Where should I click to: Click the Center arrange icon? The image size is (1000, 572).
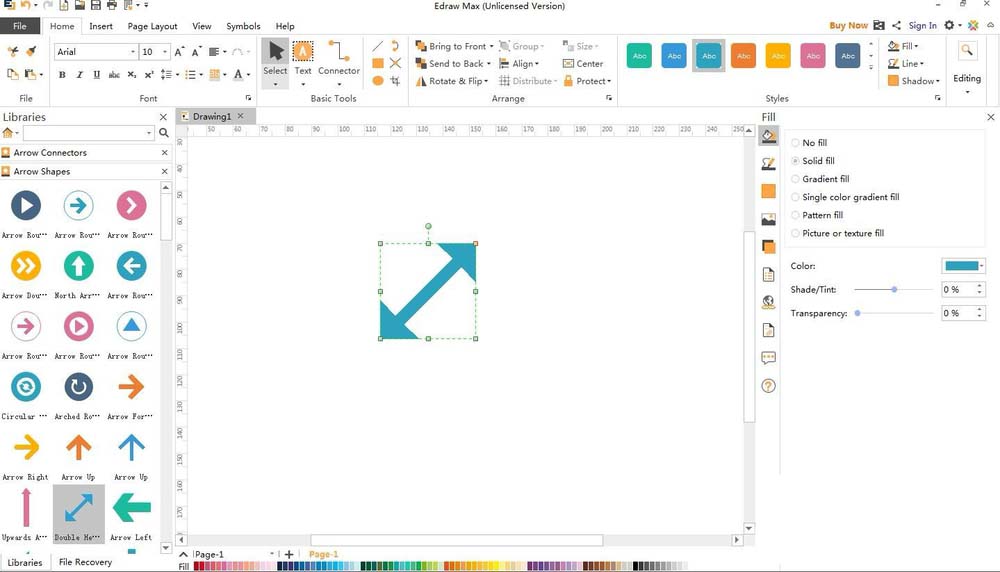pyautogui.click(x=583, y=64)
